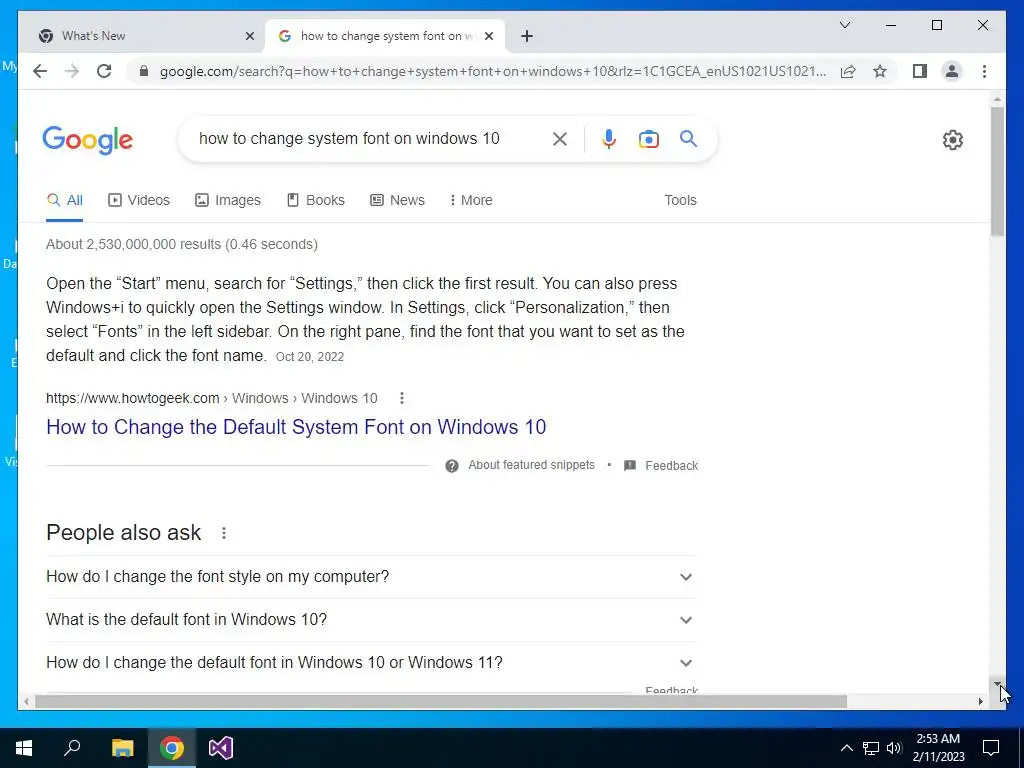
Task: Go back with Chrome's back arrow
Action: [x=40, y=71]
